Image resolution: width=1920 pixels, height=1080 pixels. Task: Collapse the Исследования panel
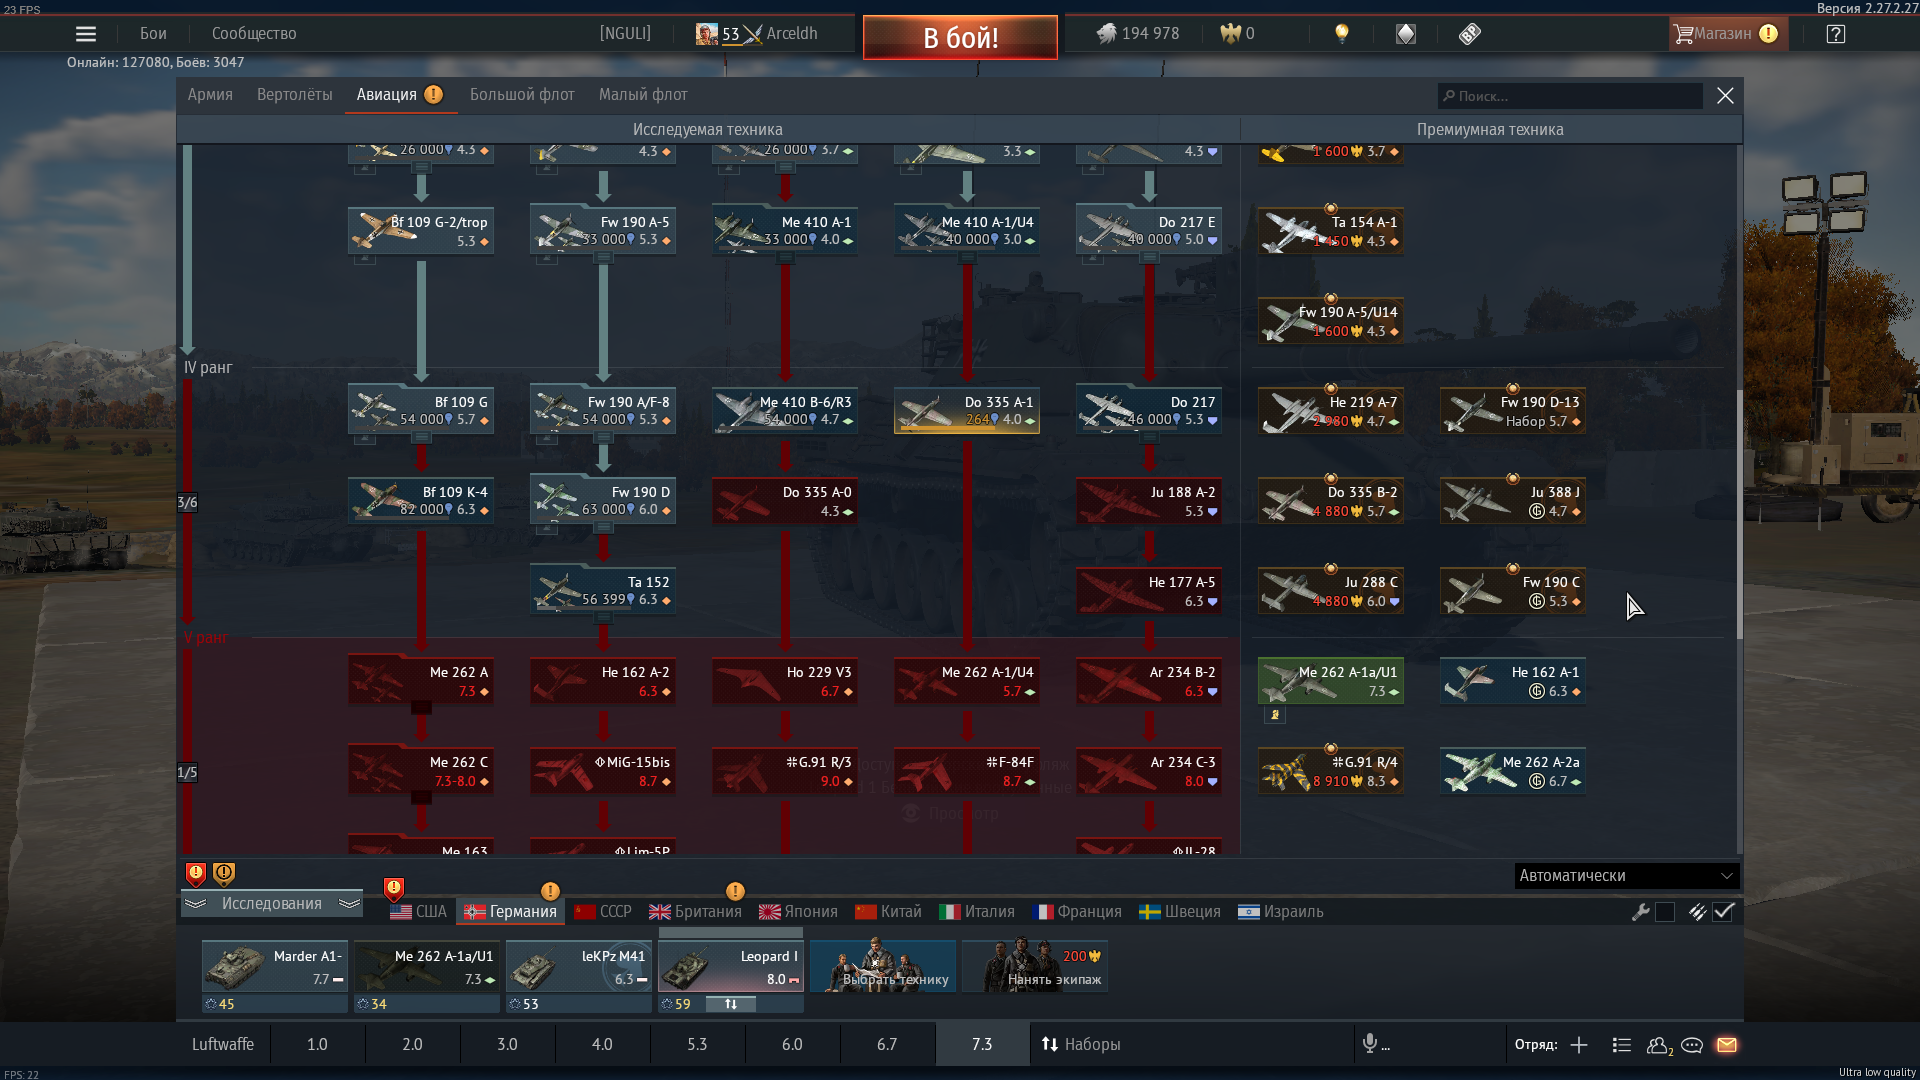click(271, 904)
